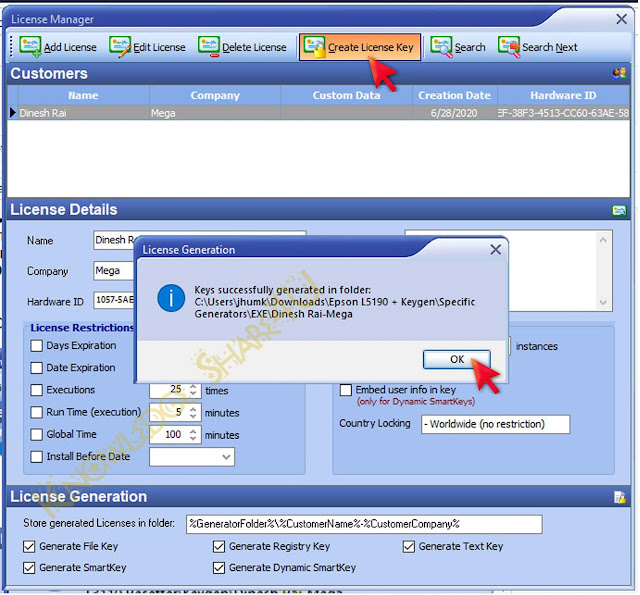Click the Custom Data column header
This screenshot has width=640, height=595.
347,95
